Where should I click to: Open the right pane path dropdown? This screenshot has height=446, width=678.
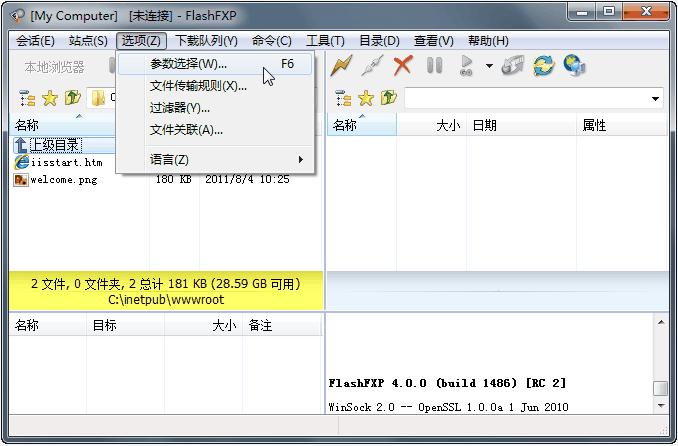coord(655,98)
